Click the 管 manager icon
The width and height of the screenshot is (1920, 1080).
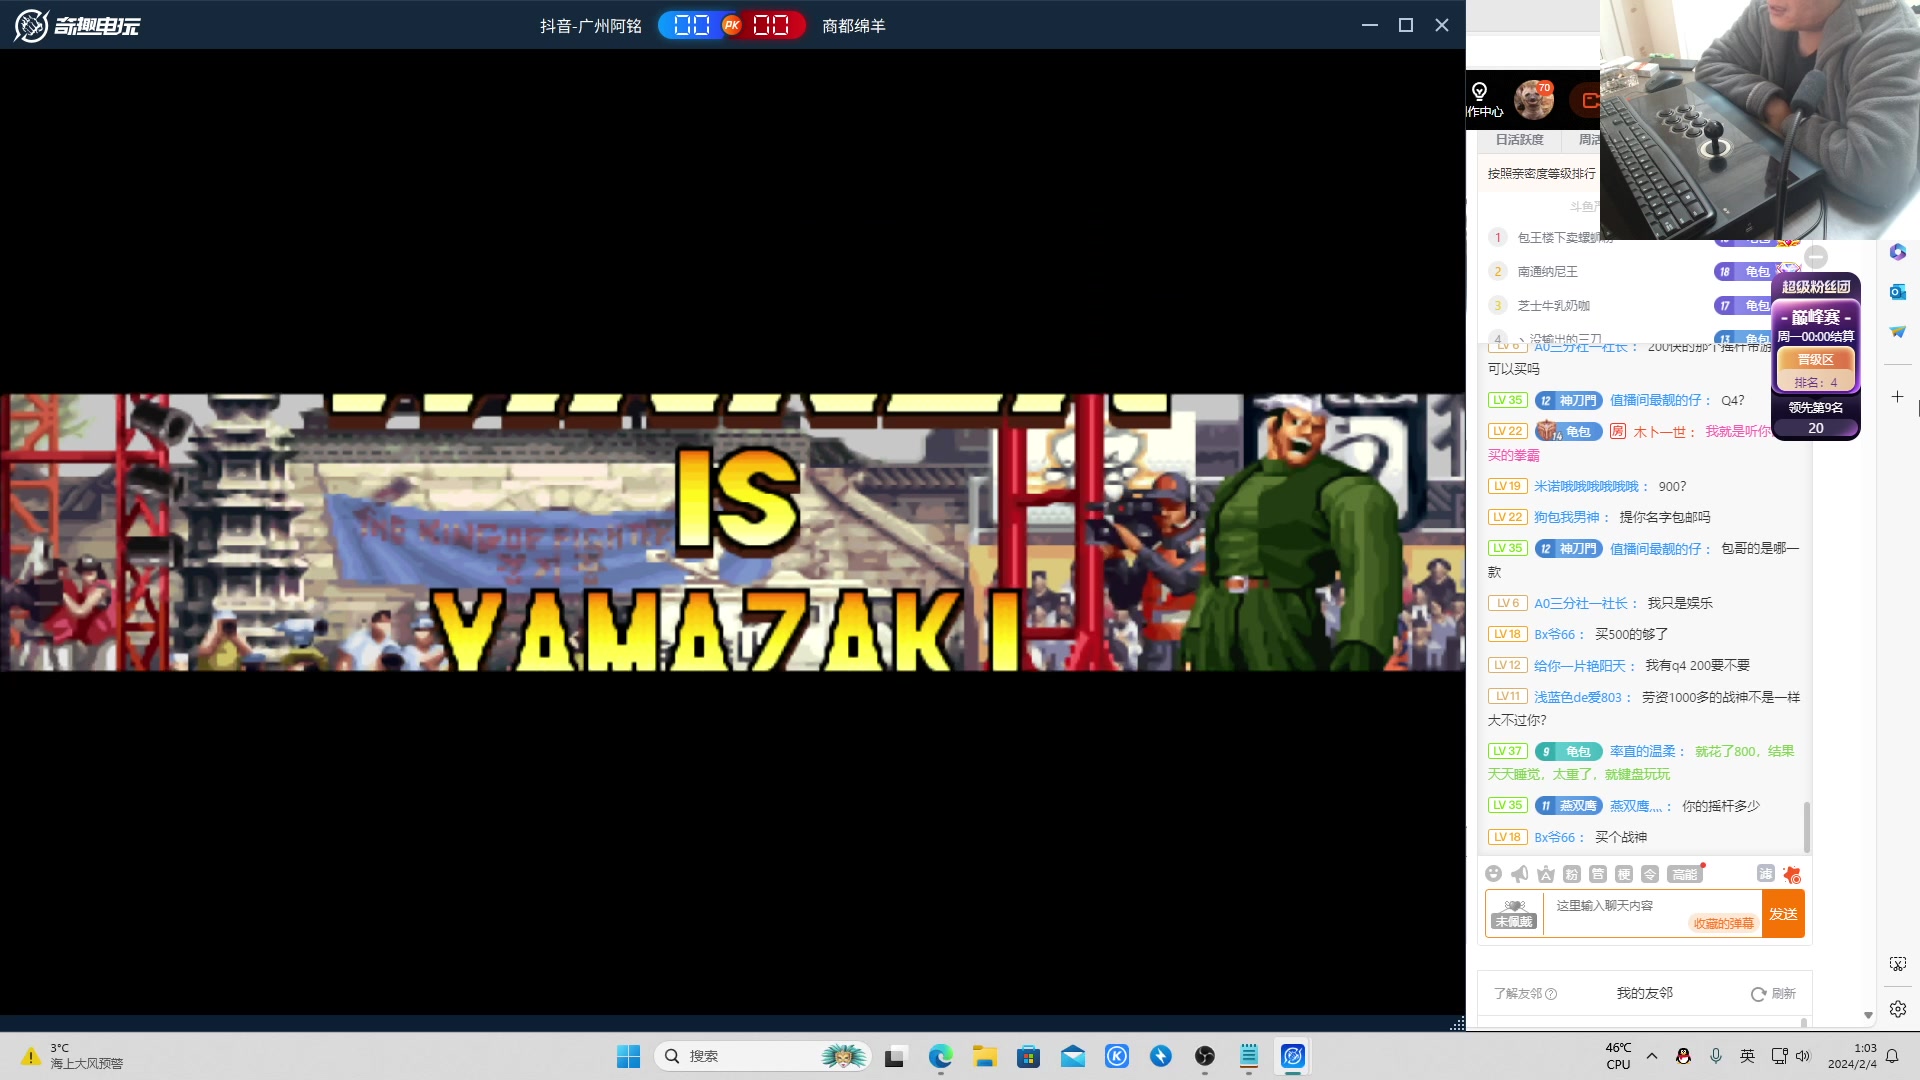pos(1598,874)
